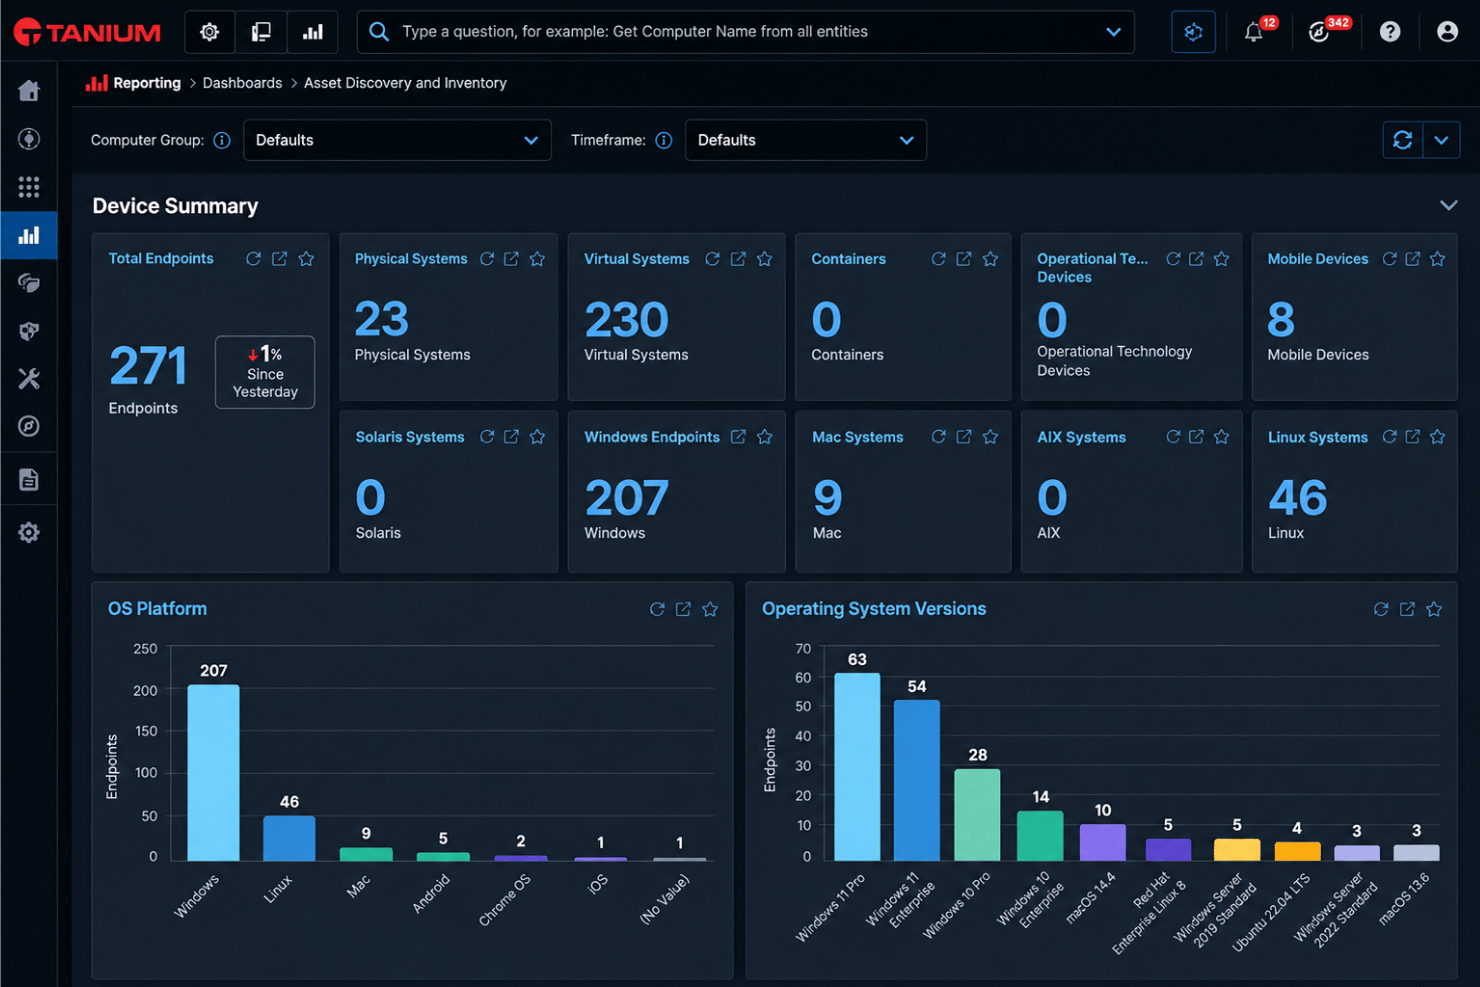
Task: Open the compass-circle icon under Home in the sidebar
Action: [29, 139]
